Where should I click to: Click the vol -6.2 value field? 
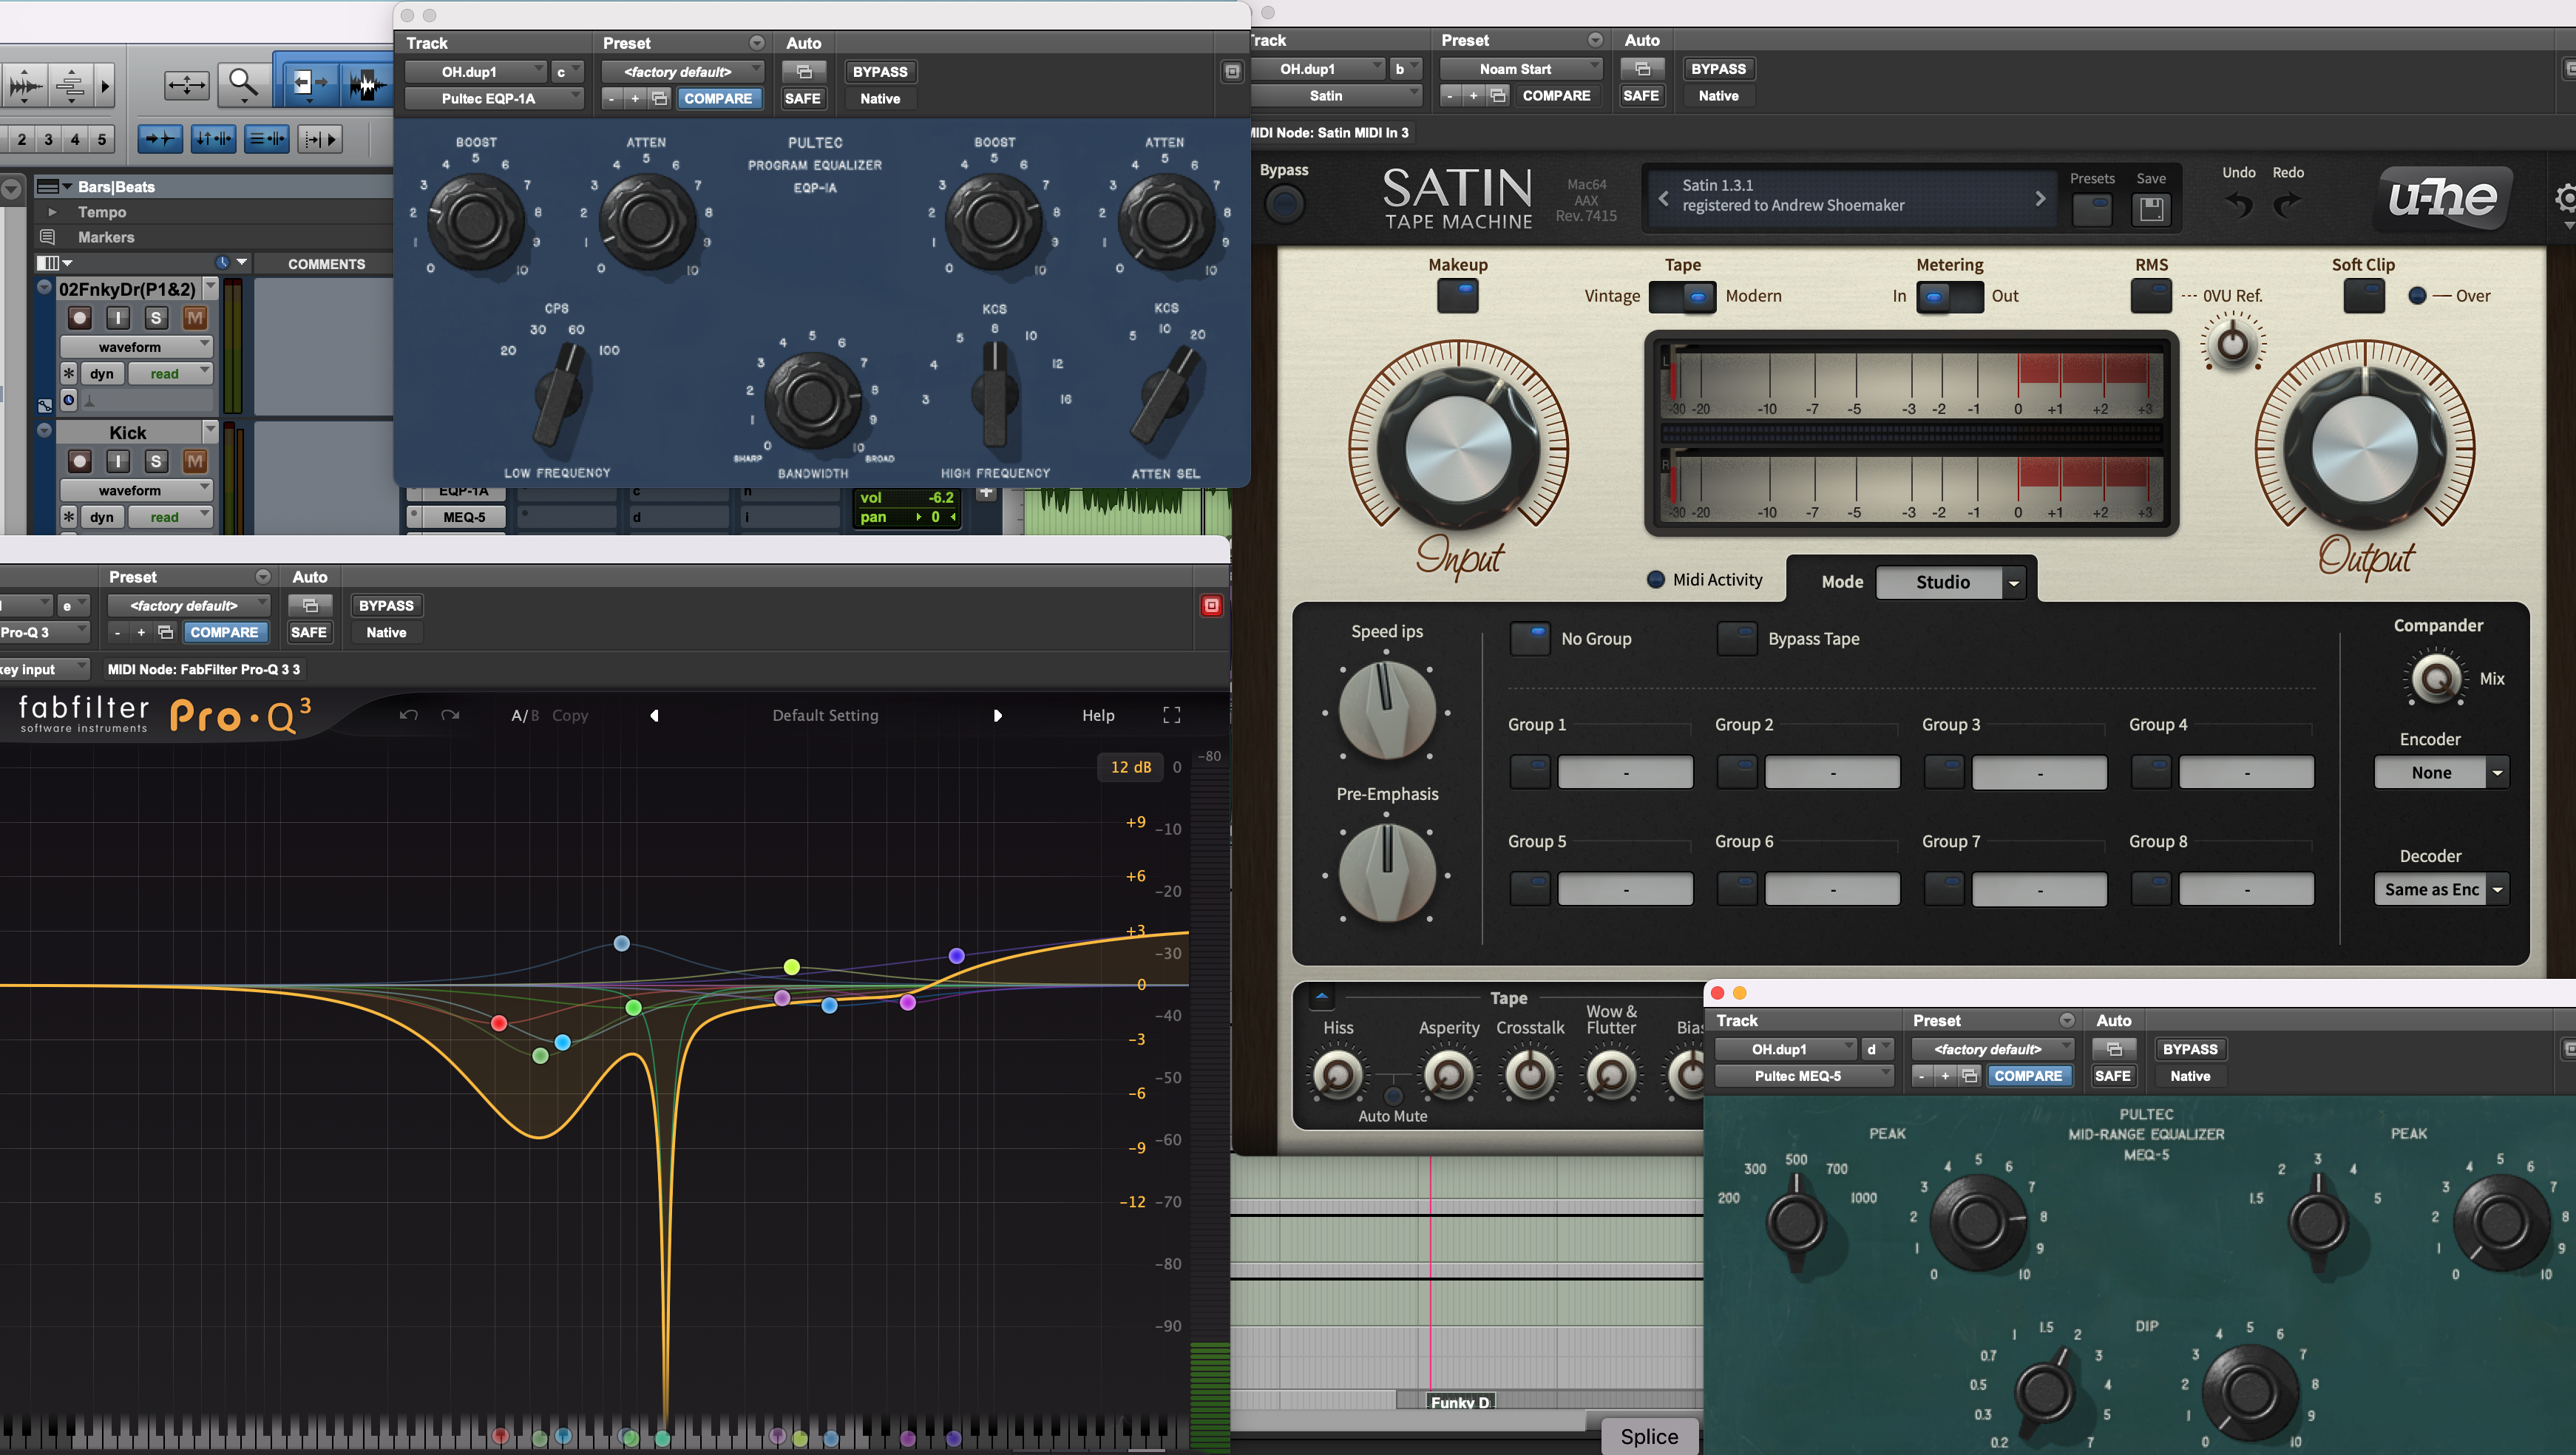[908, 497]
